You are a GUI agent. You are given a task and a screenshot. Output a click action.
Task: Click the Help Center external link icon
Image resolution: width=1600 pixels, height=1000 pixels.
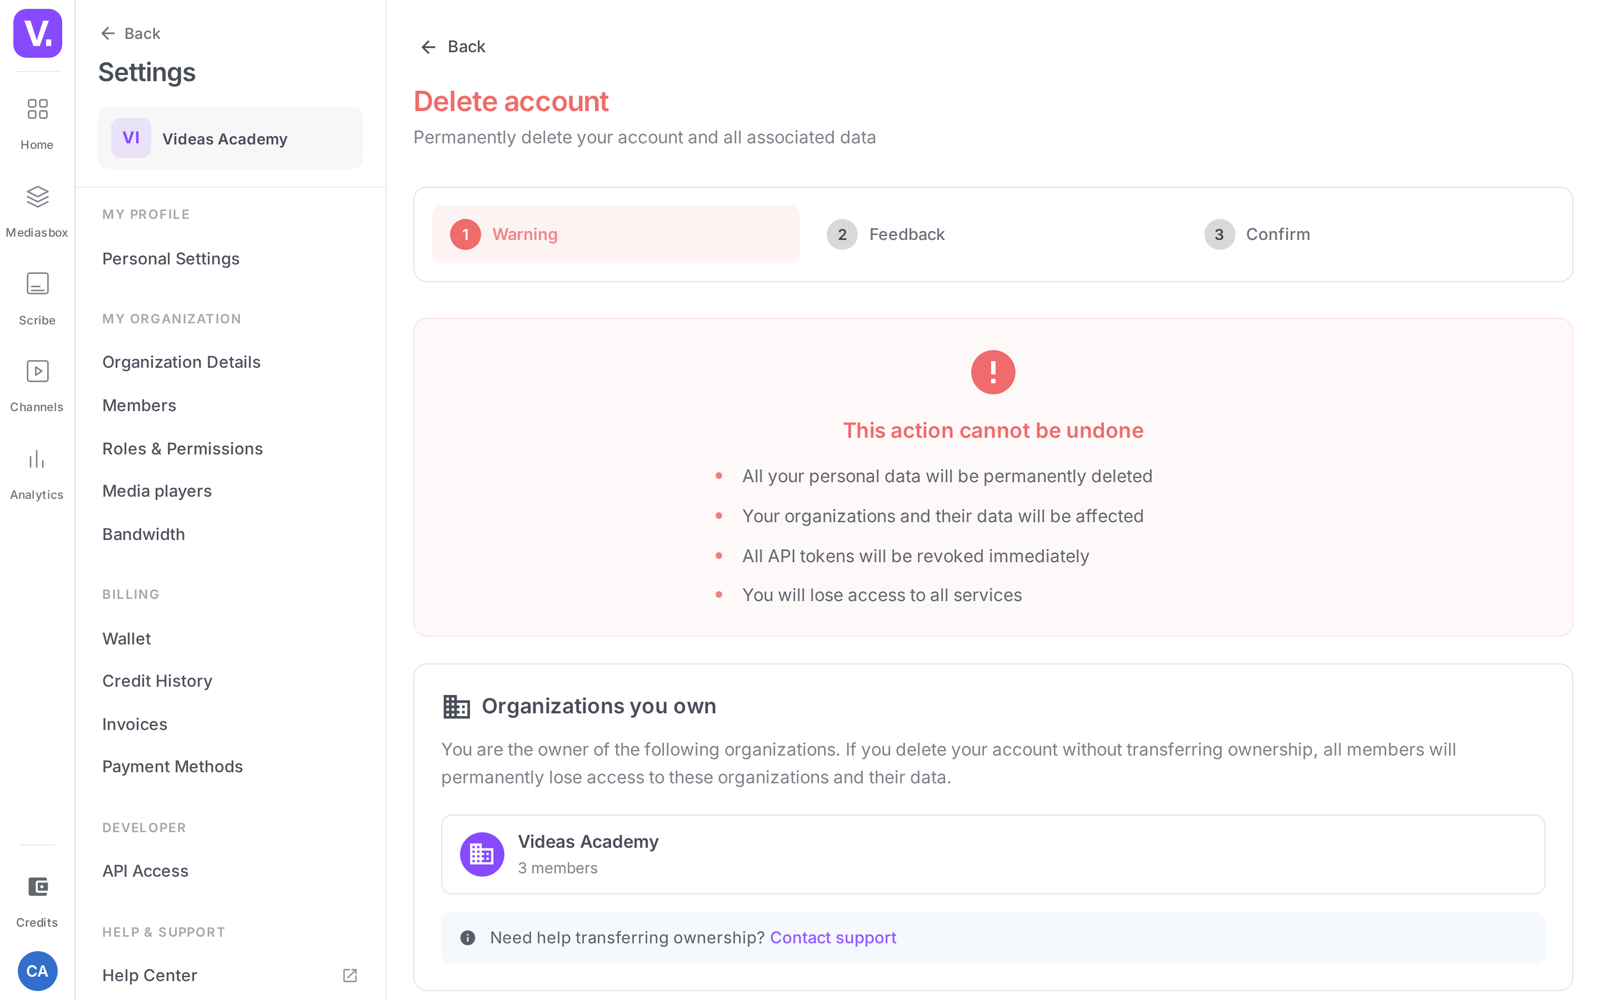point(350,975)
